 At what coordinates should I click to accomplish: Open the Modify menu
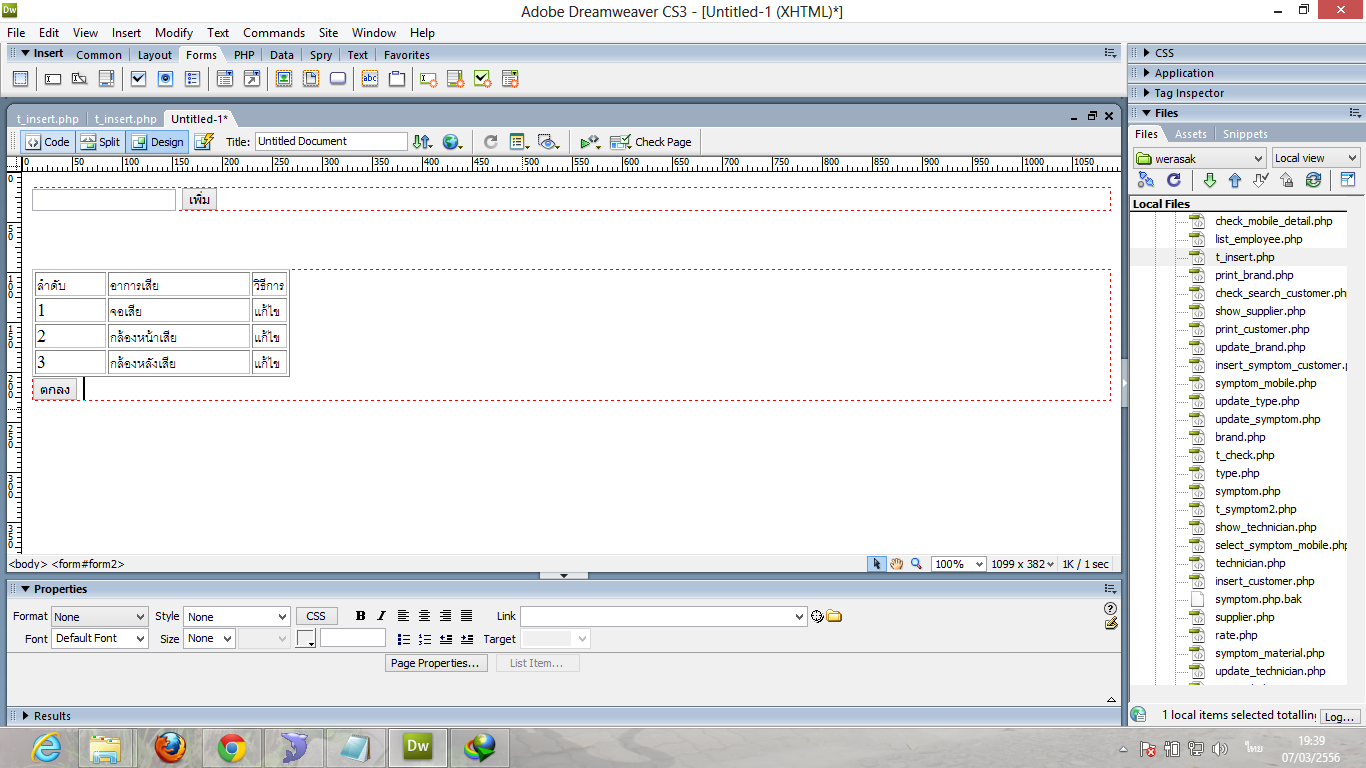pyautogui.click(x=174, y=33)
